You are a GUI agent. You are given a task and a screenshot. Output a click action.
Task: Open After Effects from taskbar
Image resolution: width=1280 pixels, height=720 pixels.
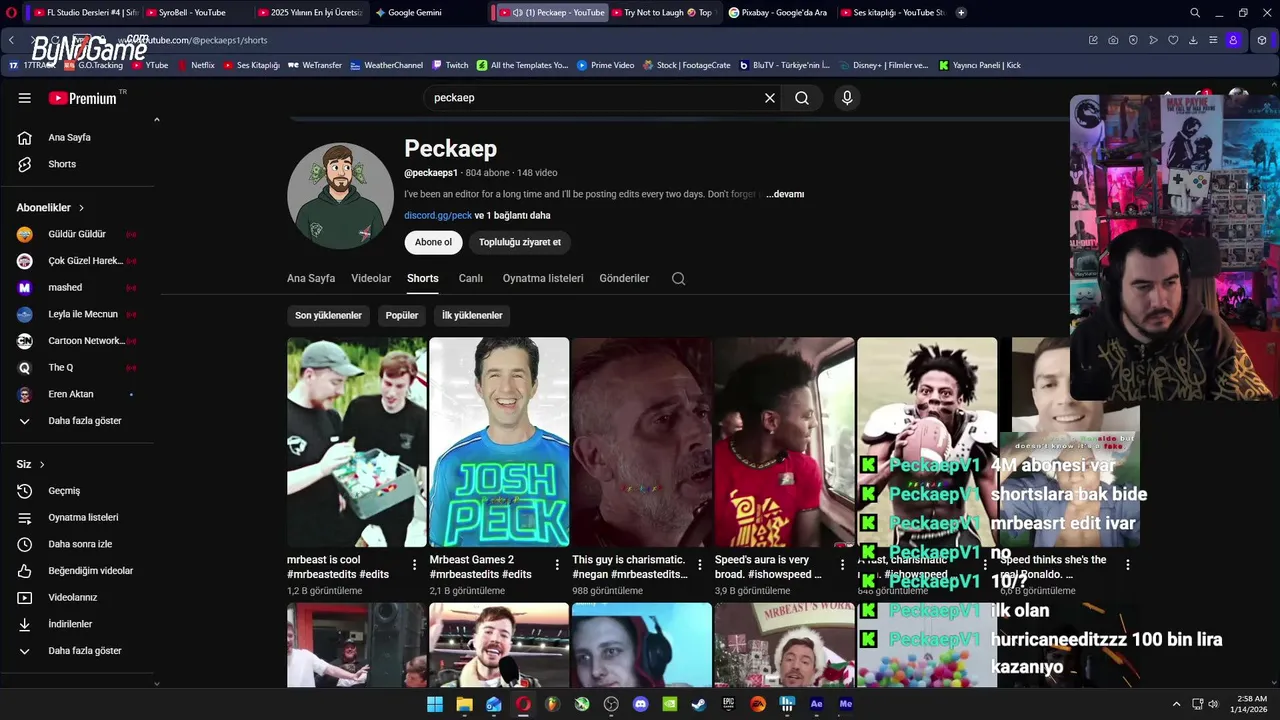click(x=817, y=704)
